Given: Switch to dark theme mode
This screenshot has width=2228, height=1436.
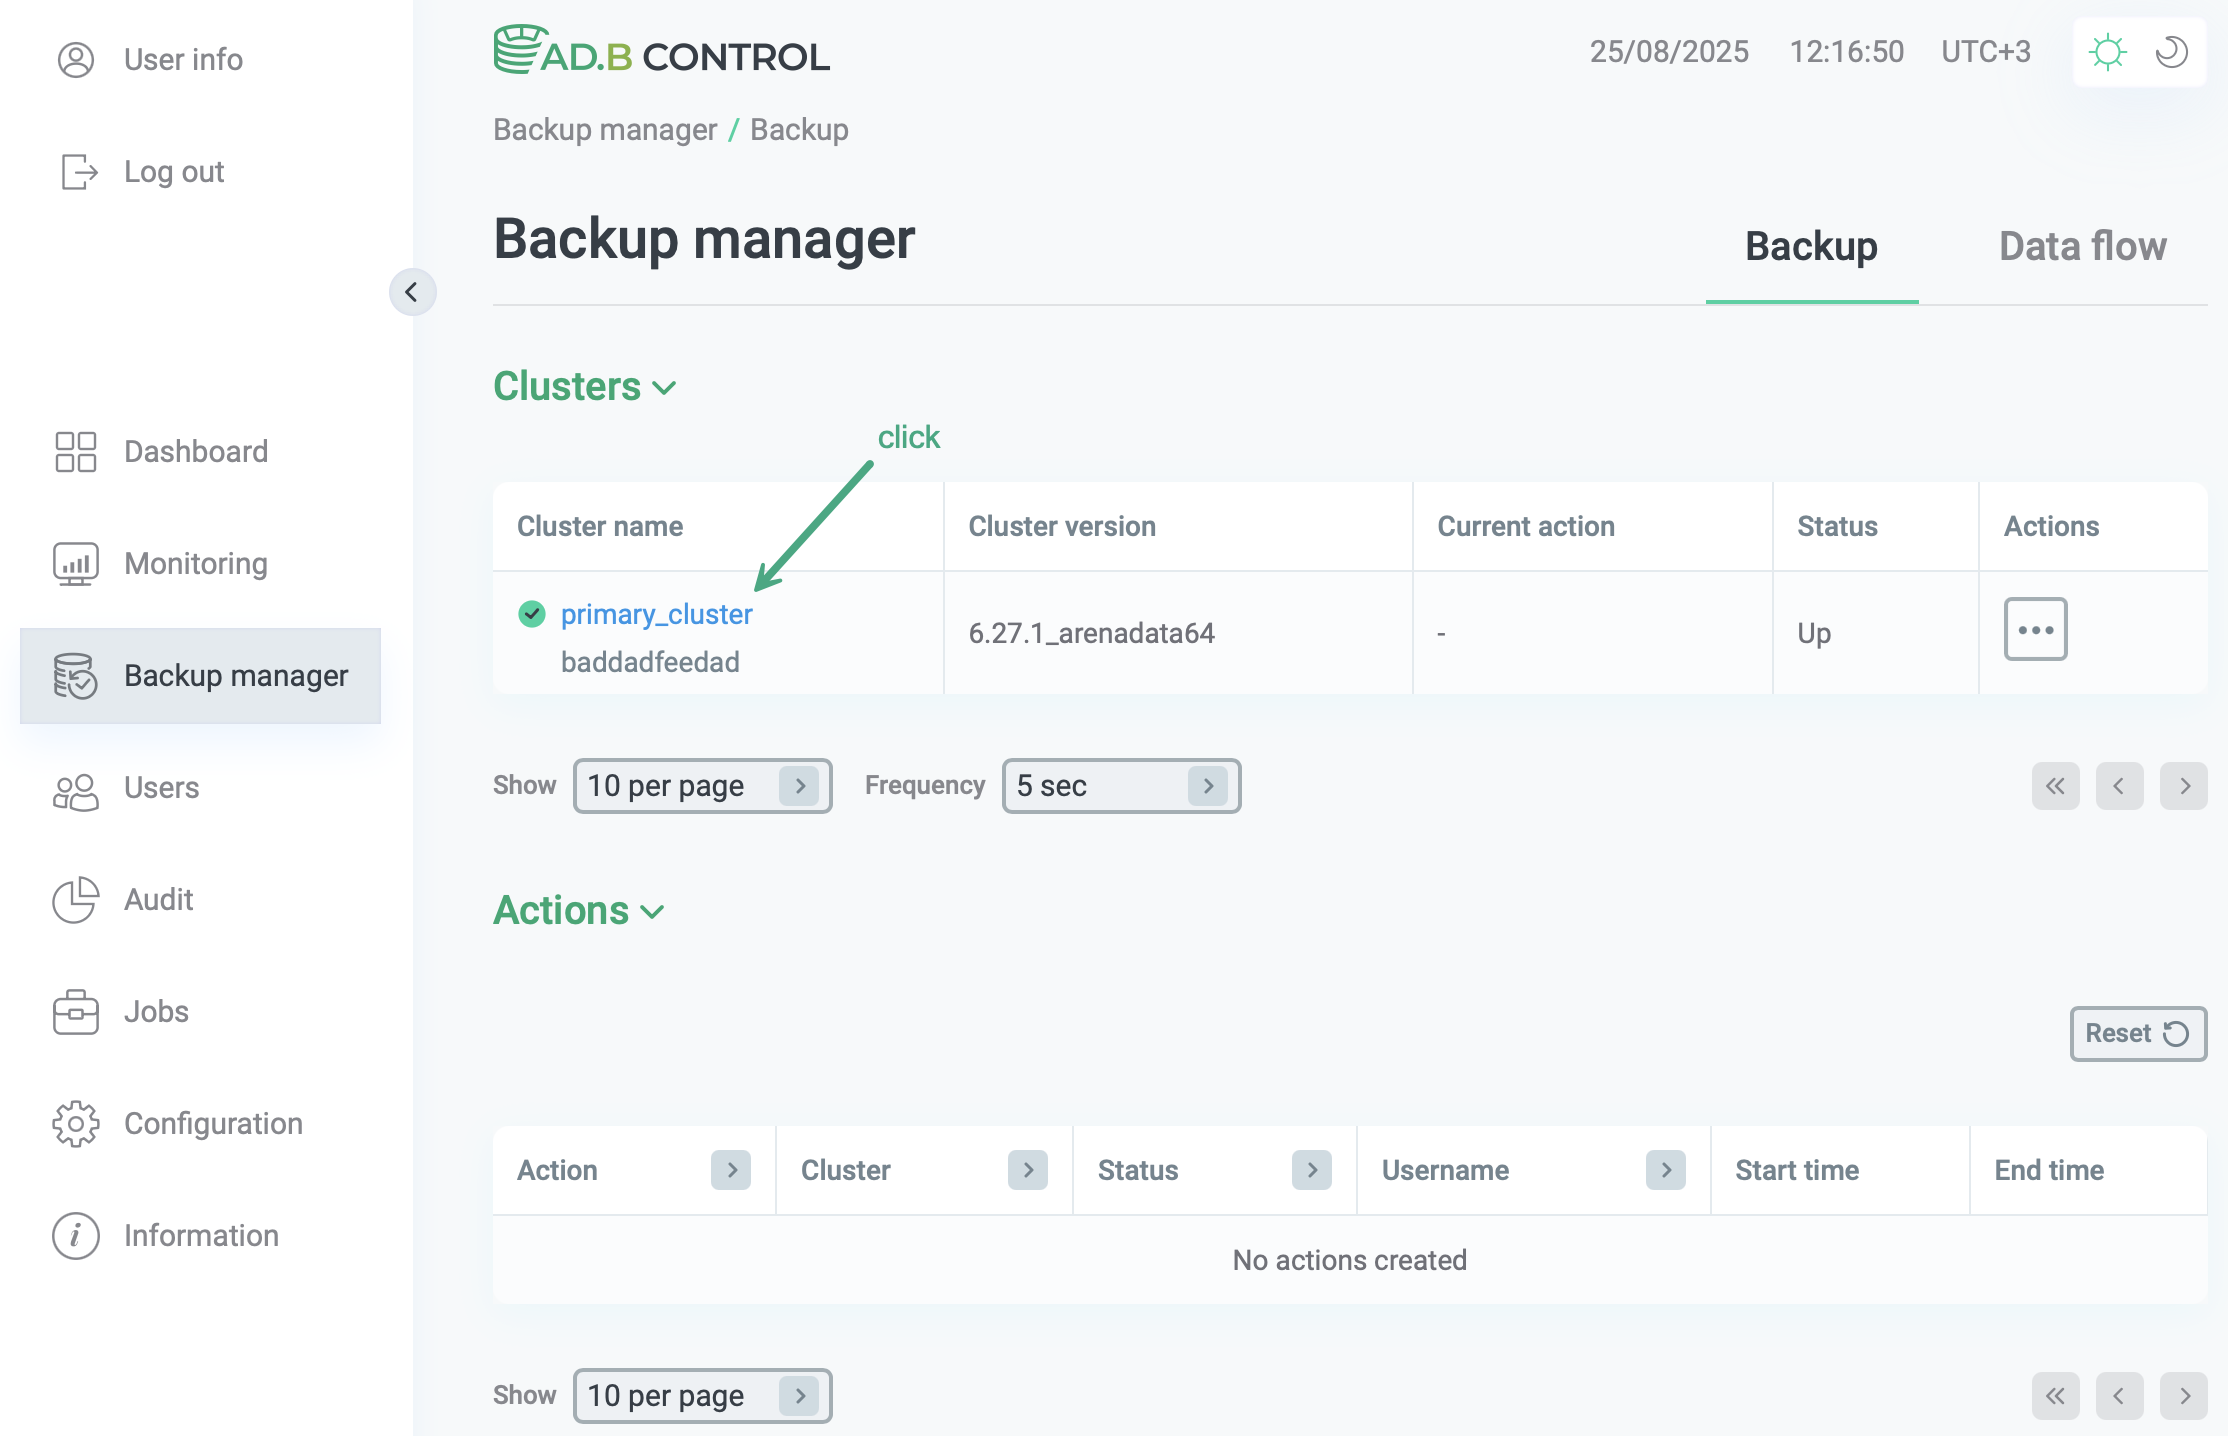Looking at the screenshot, I should (2171, 51).
